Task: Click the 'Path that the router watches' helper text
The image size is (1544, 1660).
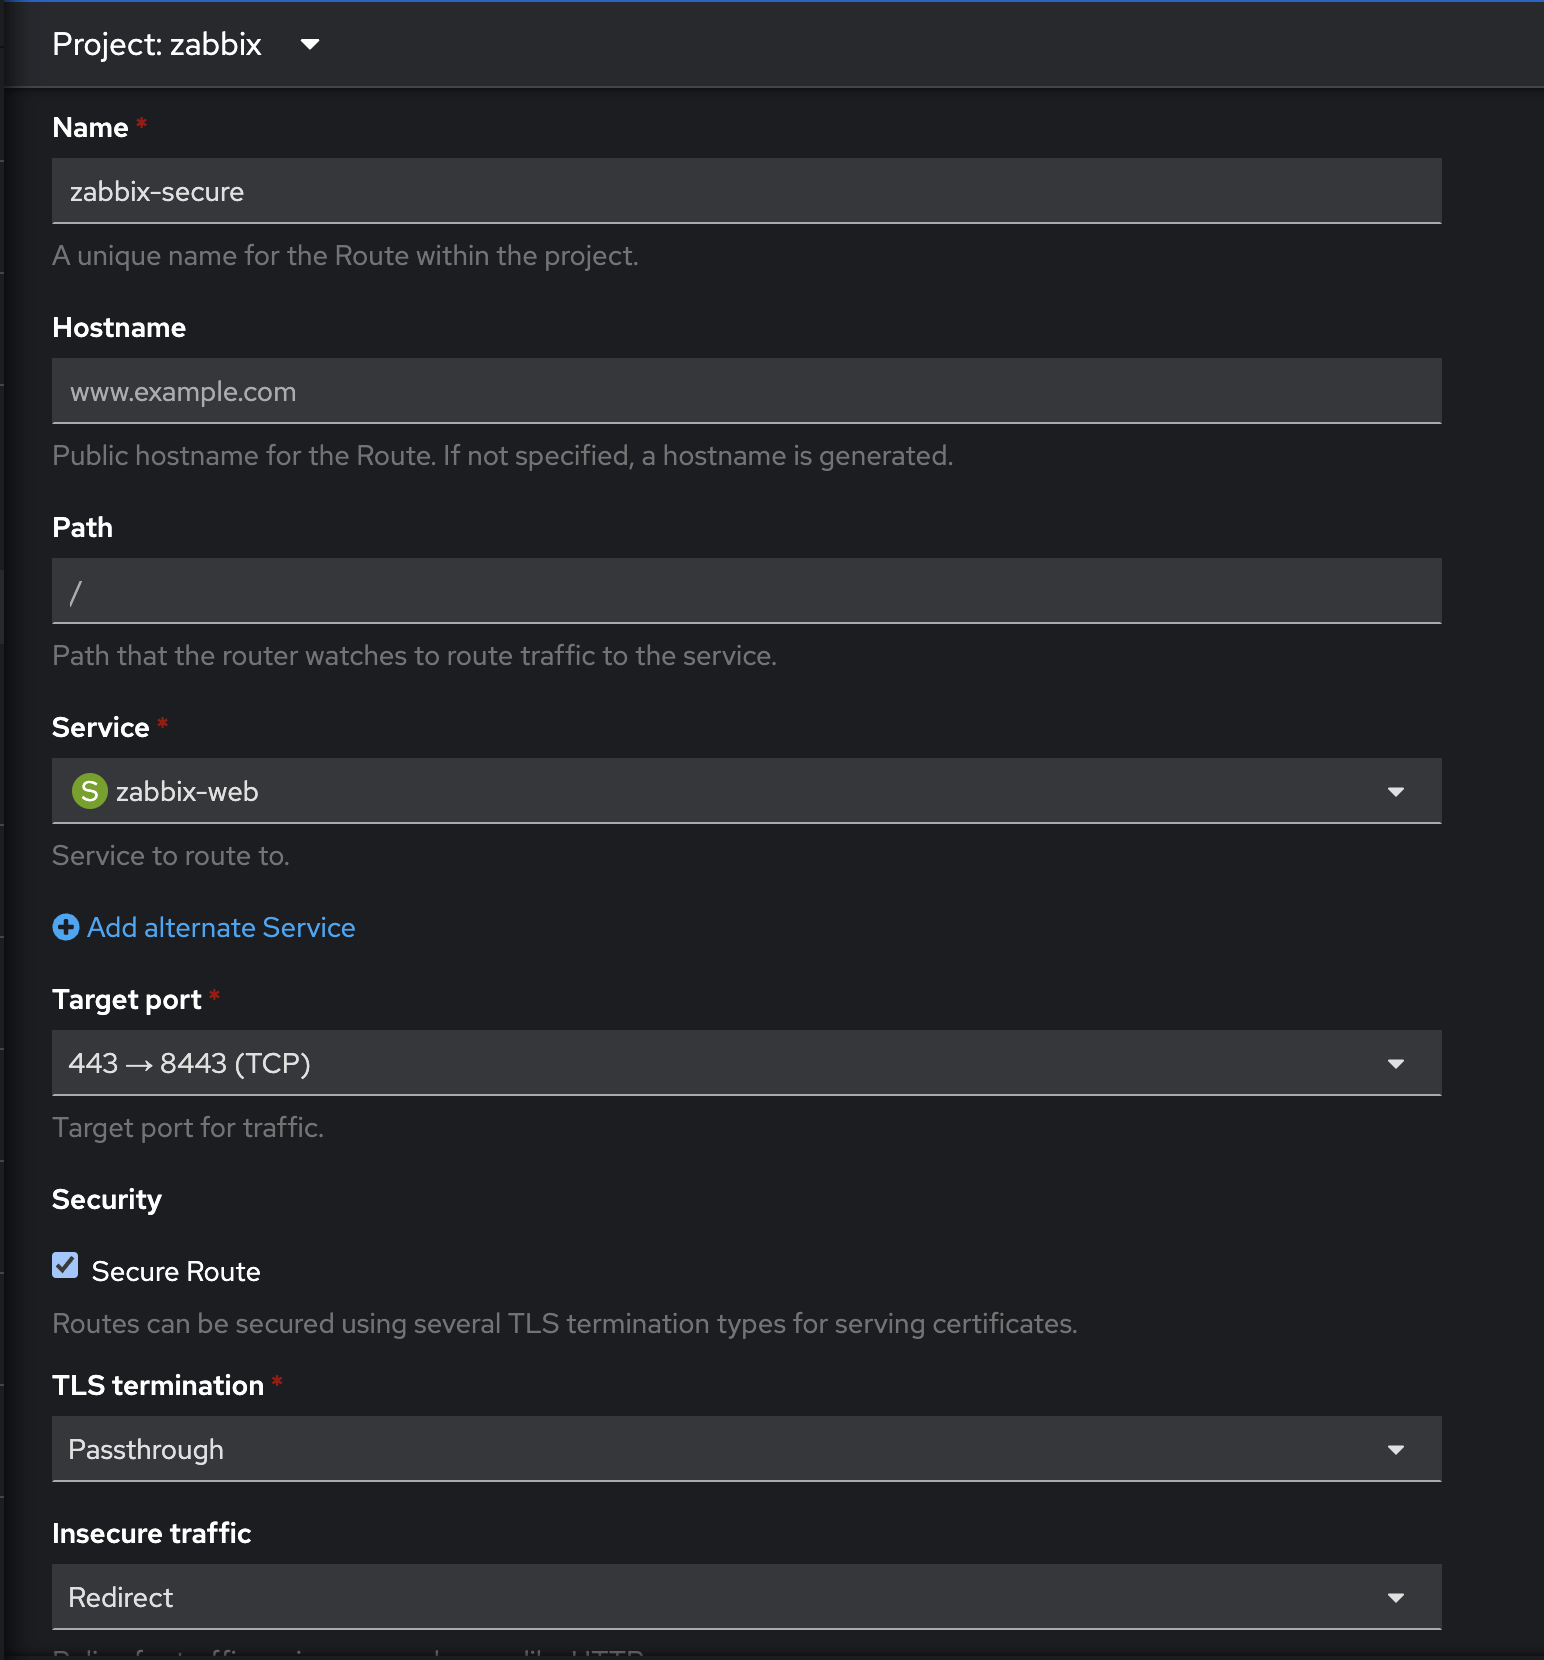Action: coord(414,656)
